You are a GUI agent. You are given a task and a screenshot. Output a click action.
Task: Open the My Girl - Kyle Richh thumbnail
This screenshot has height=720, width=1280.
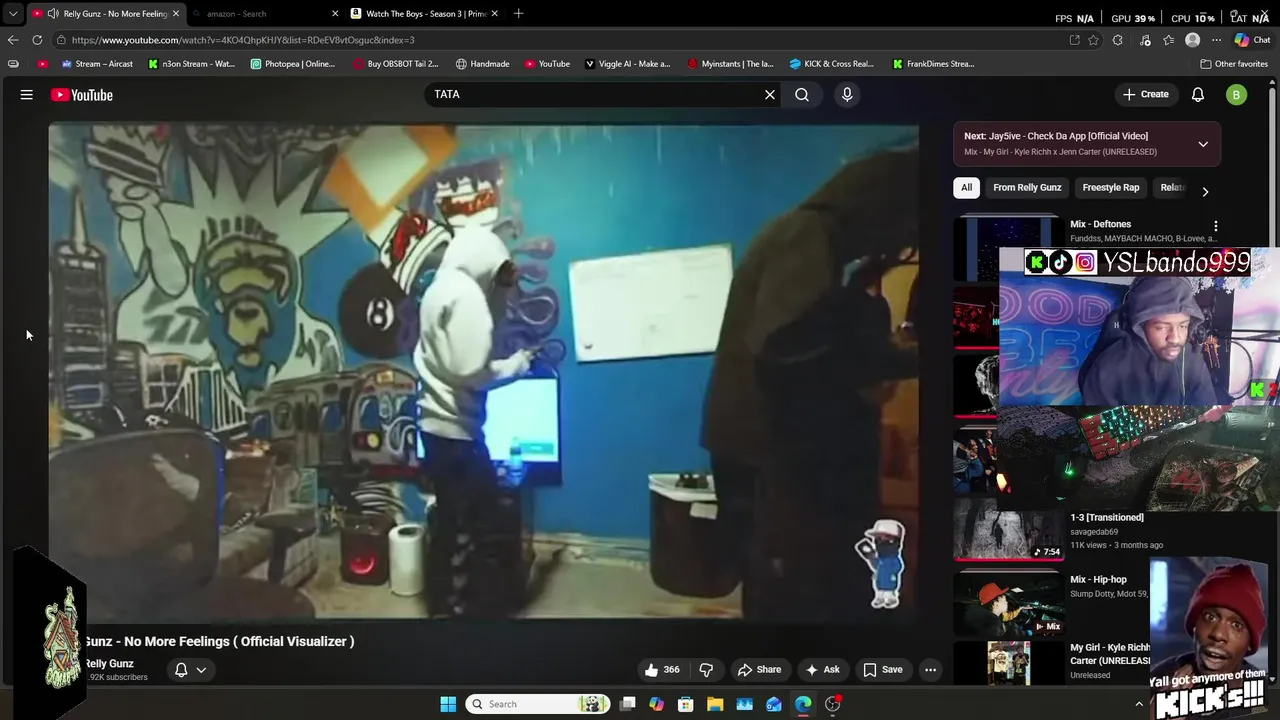pyautogui.click(x=1008, y=663)
